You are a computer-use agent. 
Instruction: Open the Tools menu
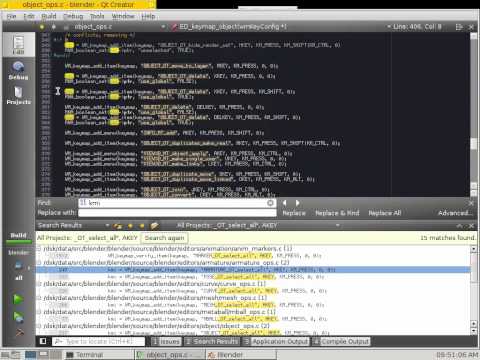[x=97, y=16]
